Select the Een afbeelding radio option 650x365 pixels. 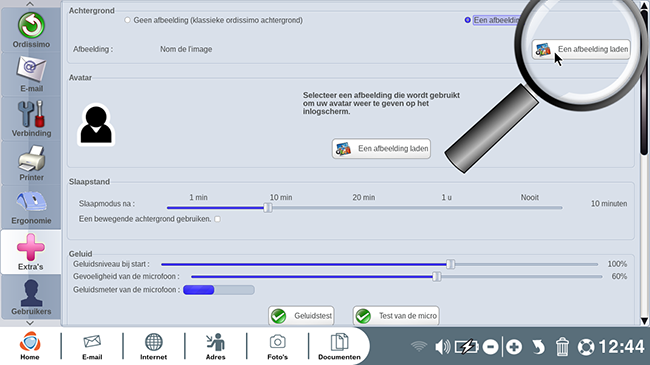[x=468, y=20]
